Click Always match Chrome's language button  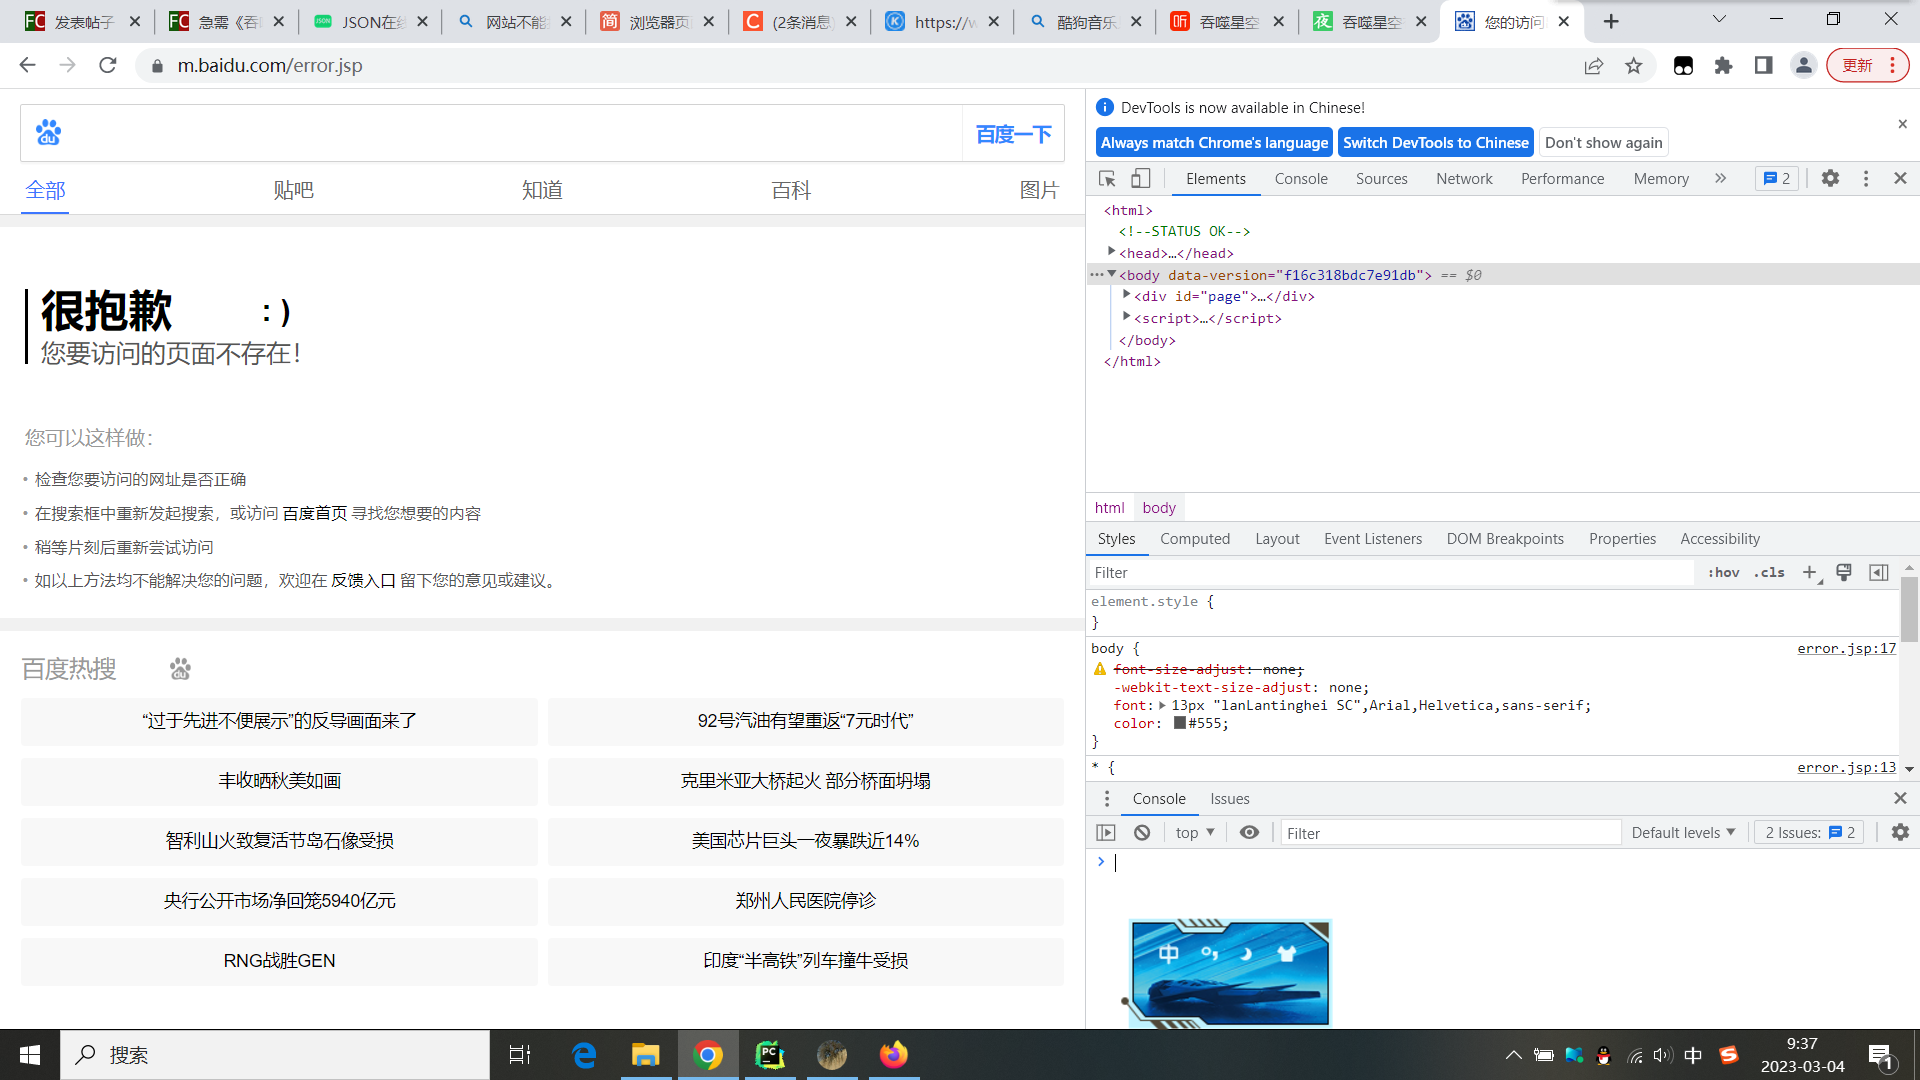1214,142
